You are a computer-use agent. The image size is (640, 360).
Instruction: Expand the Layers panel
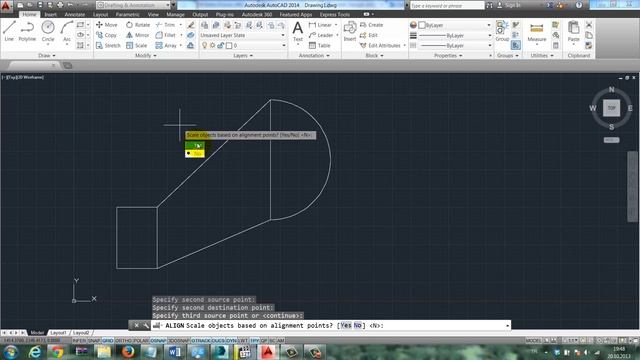(243, 56)
